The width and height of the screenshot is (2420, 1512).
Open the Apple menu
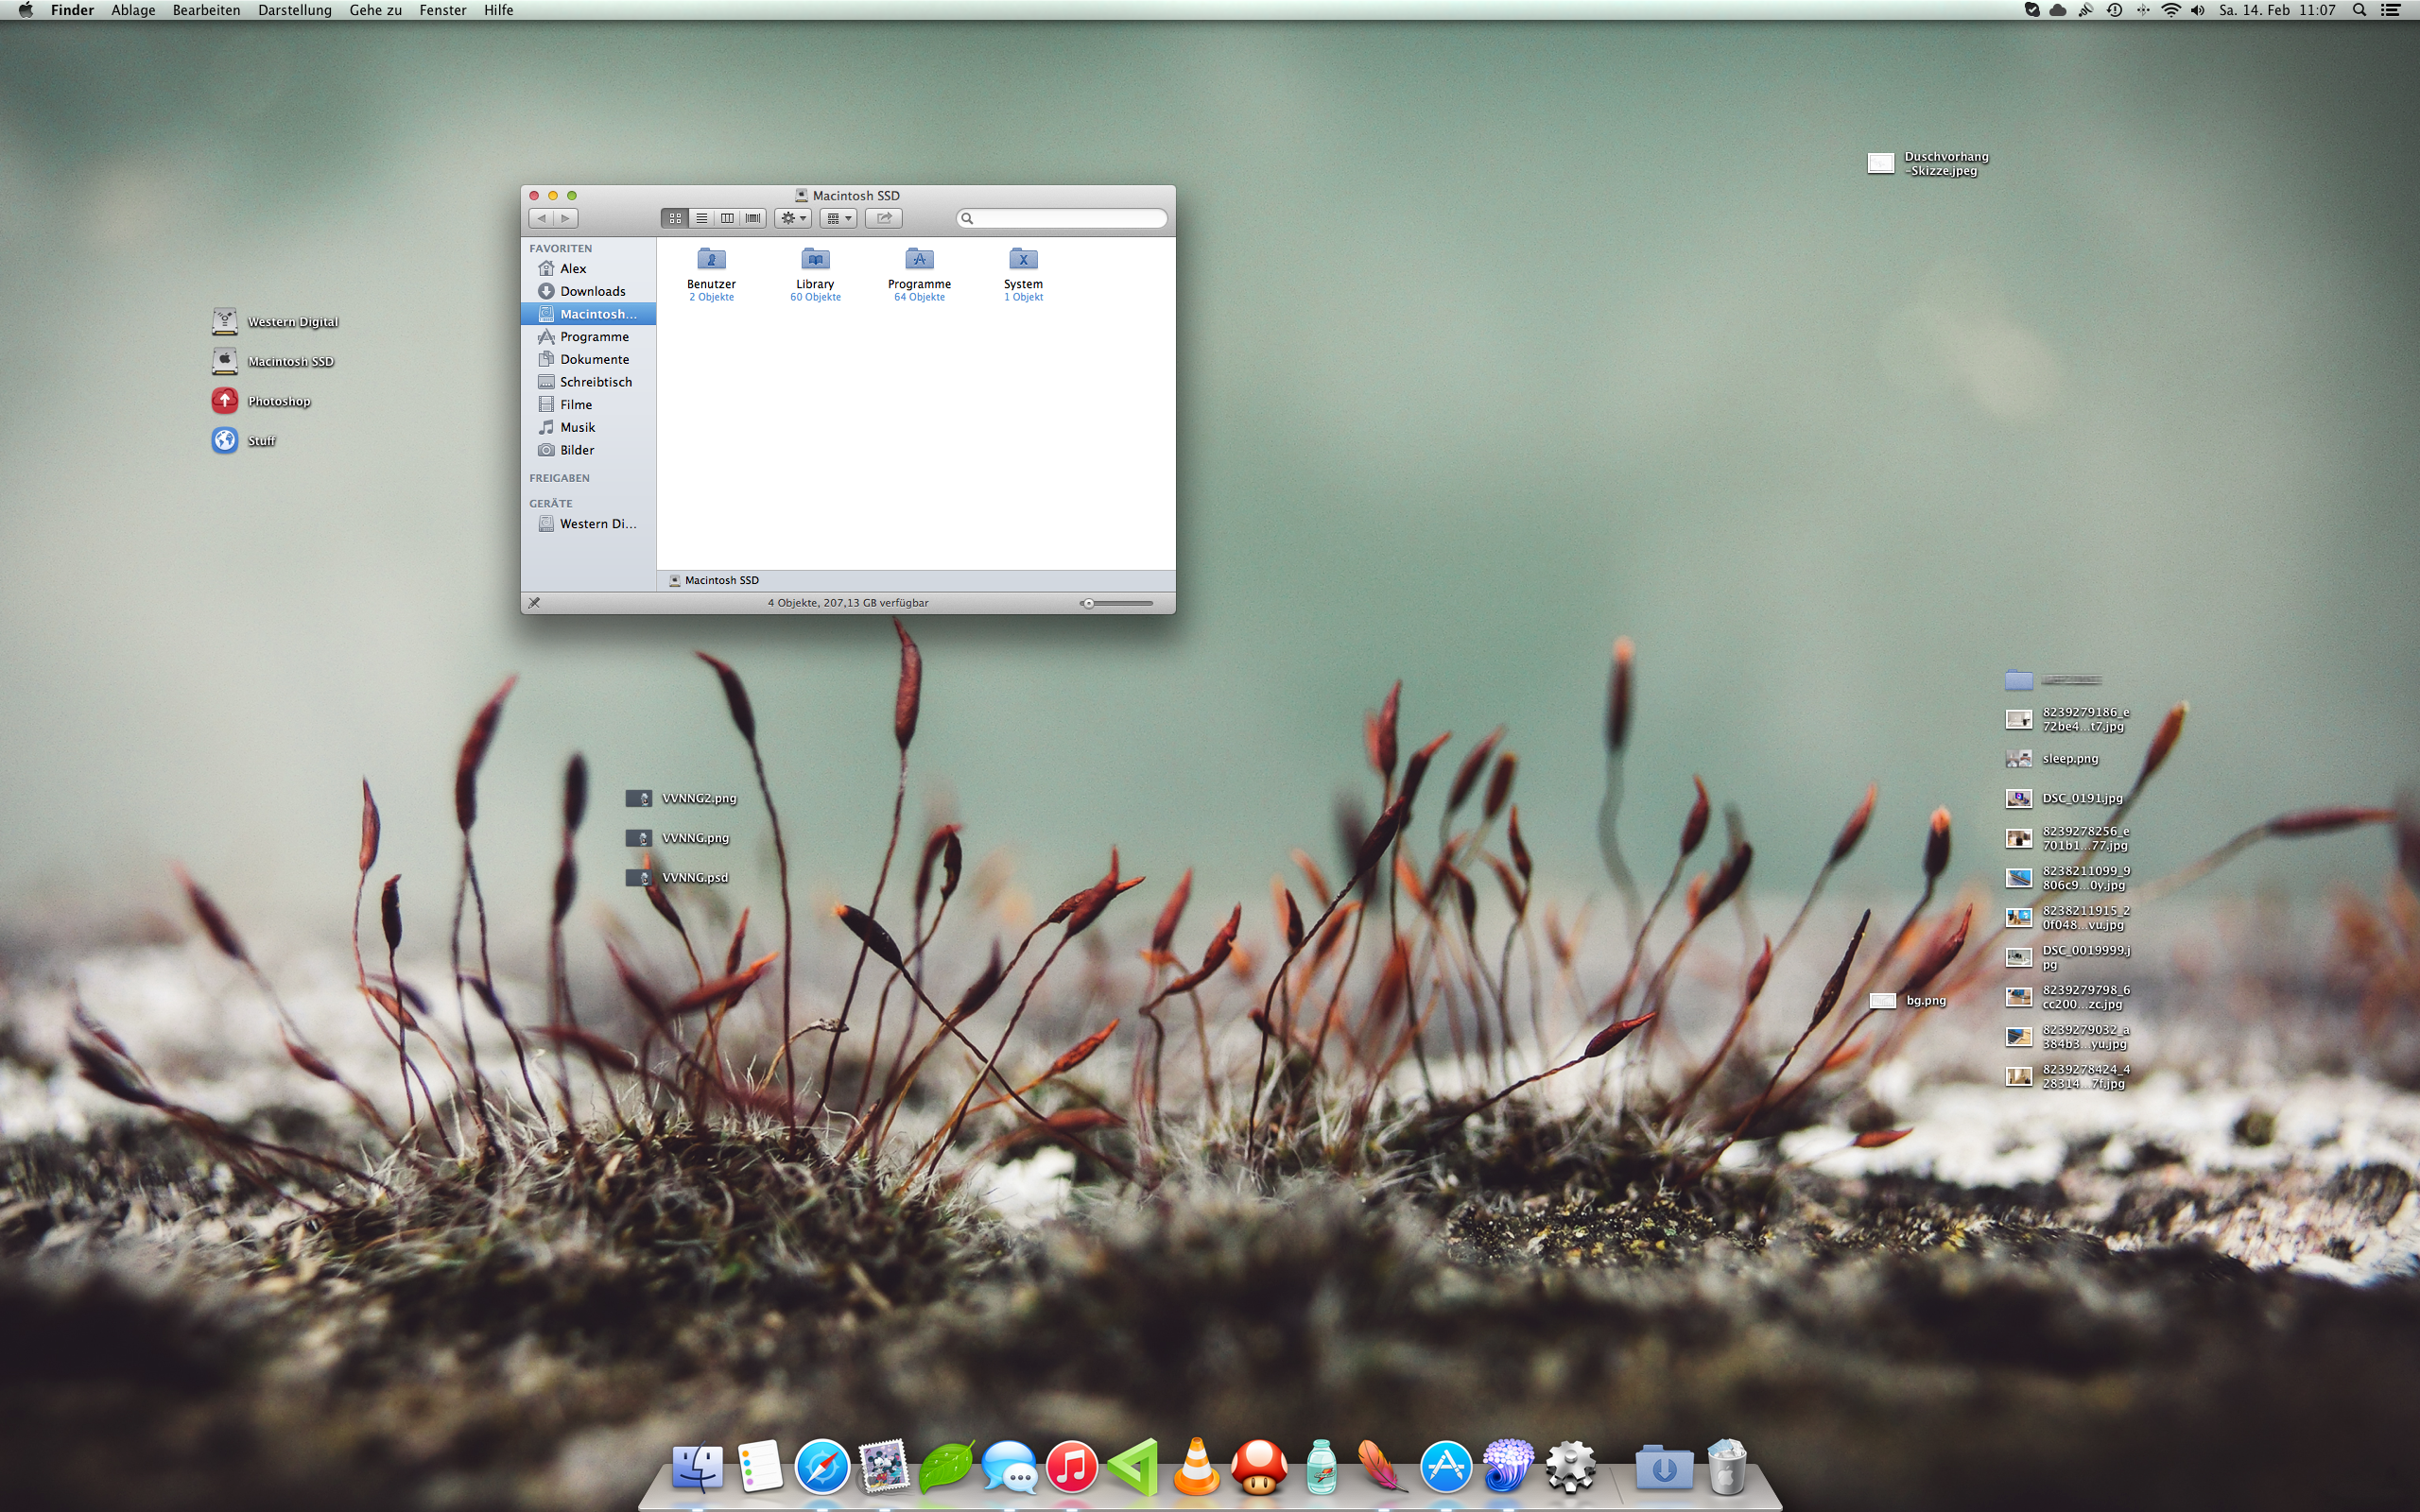(x=25, y=10)
